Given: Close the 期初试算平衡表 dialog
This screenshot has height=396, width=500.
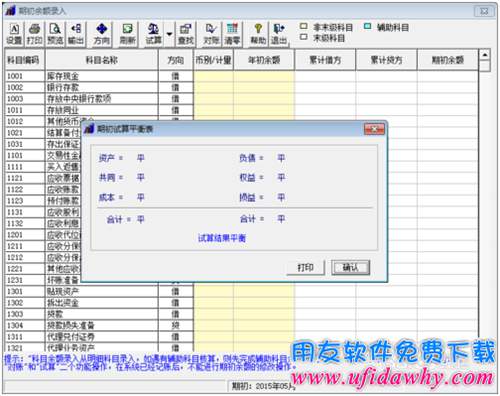Looking at the screenshot, I should coord(374,129).
